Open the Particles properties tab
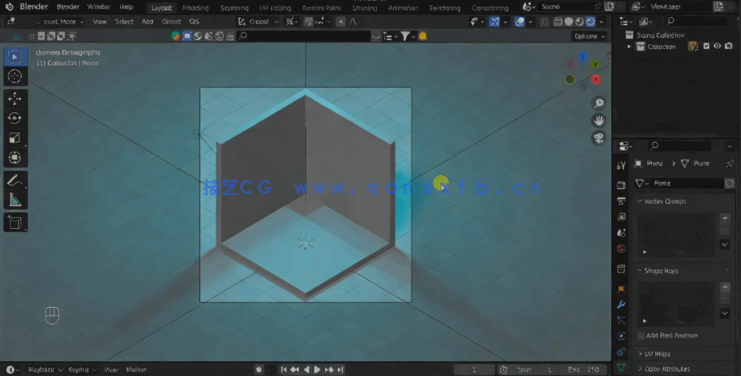Viewport: 741px width, 376px height. (621, 320)
